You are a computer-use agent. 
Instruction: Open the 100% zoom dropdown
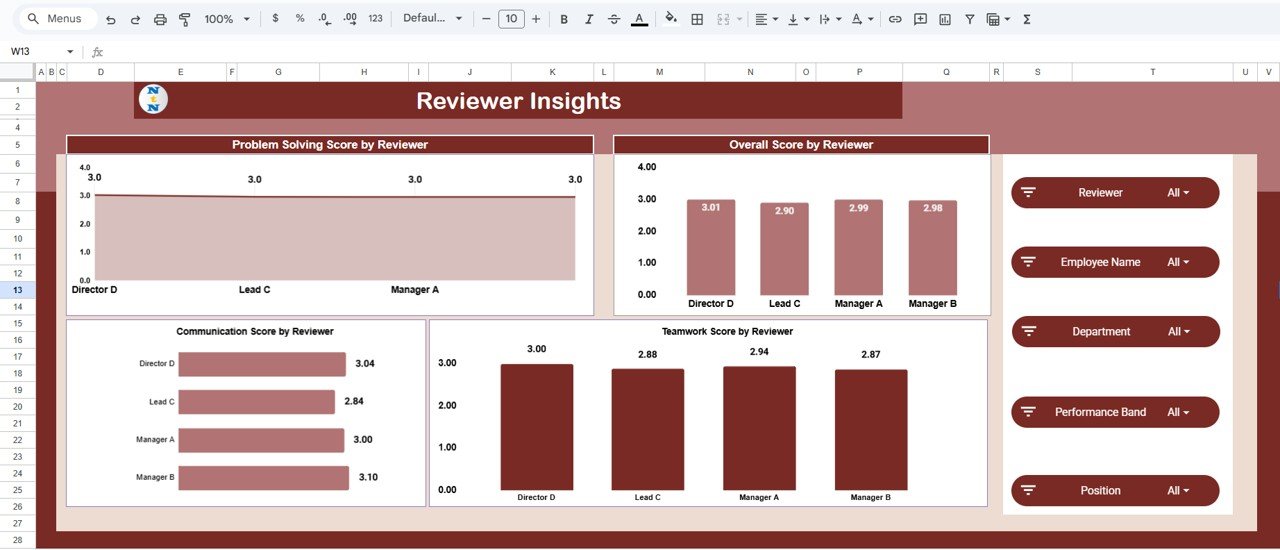pos(227,19)
